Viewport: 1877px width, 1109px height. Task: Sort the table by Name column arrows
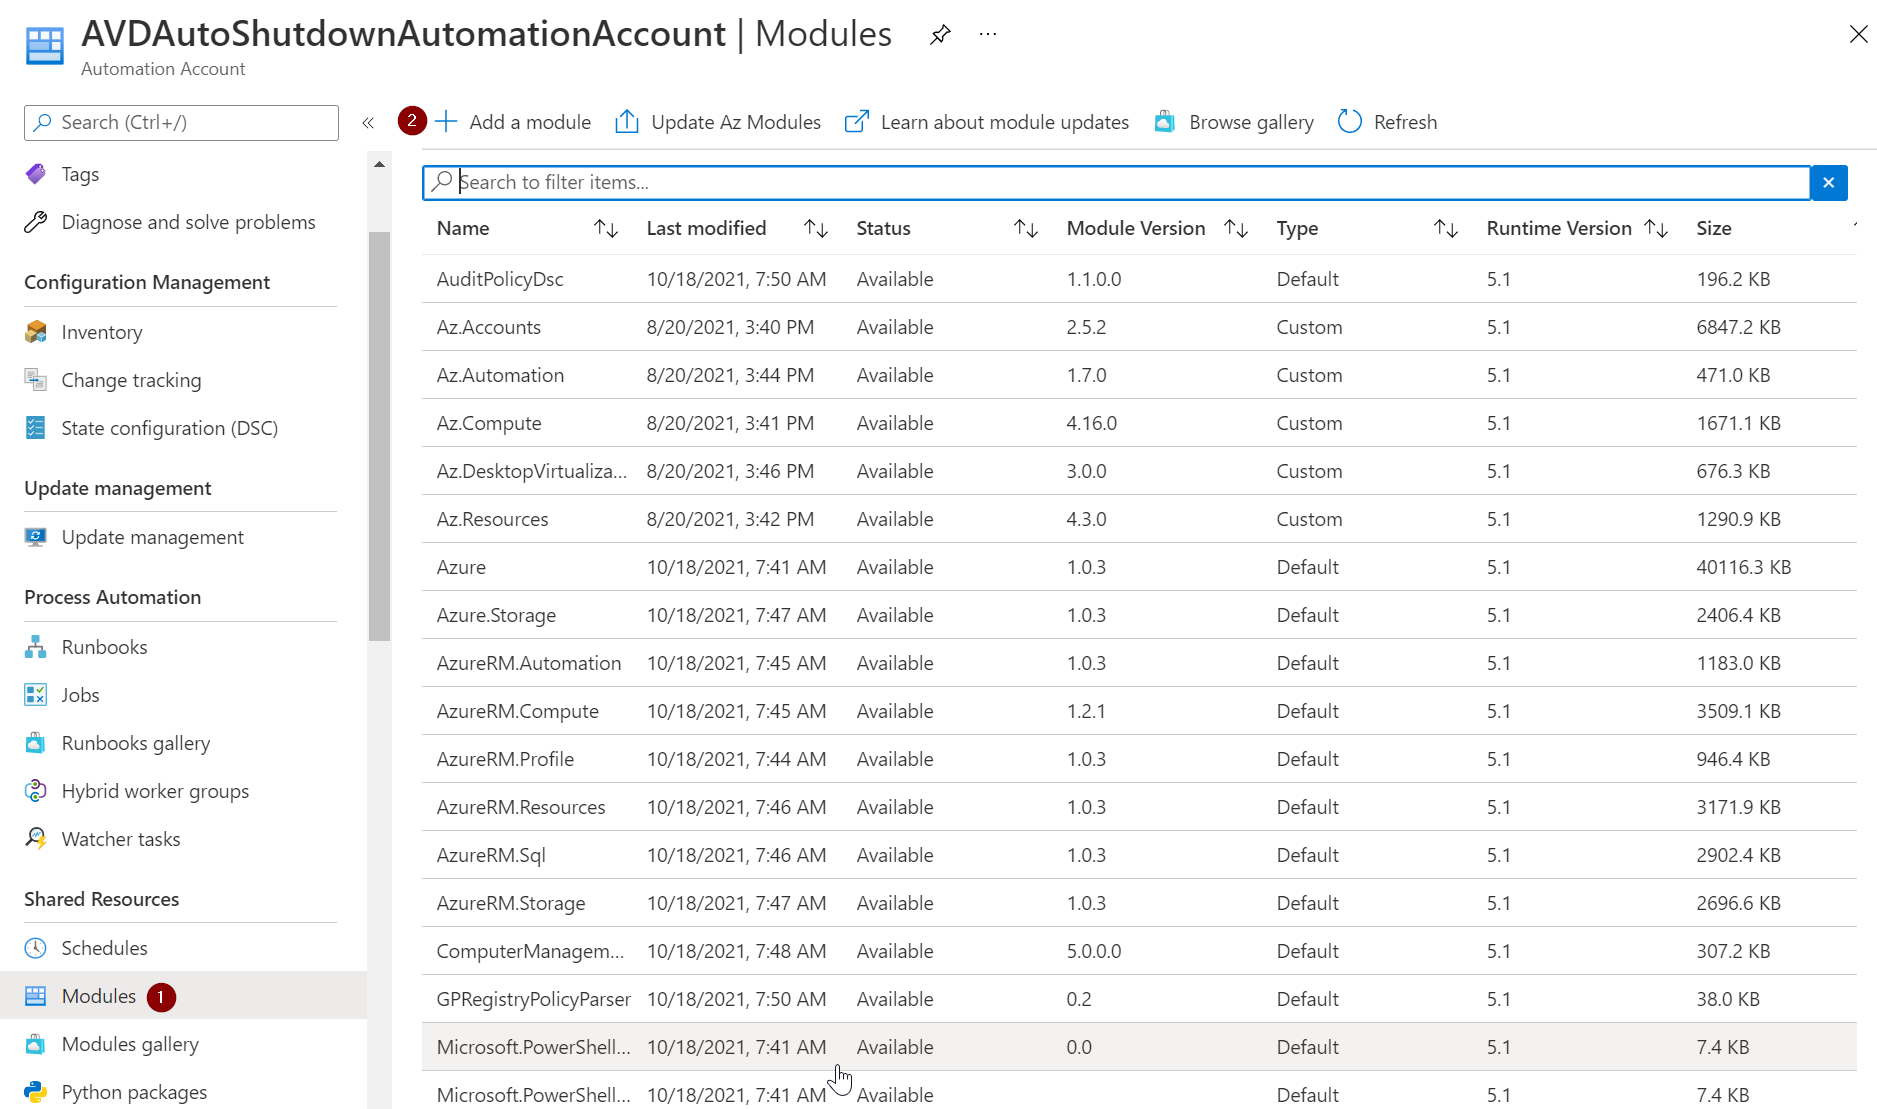(606, 229)
